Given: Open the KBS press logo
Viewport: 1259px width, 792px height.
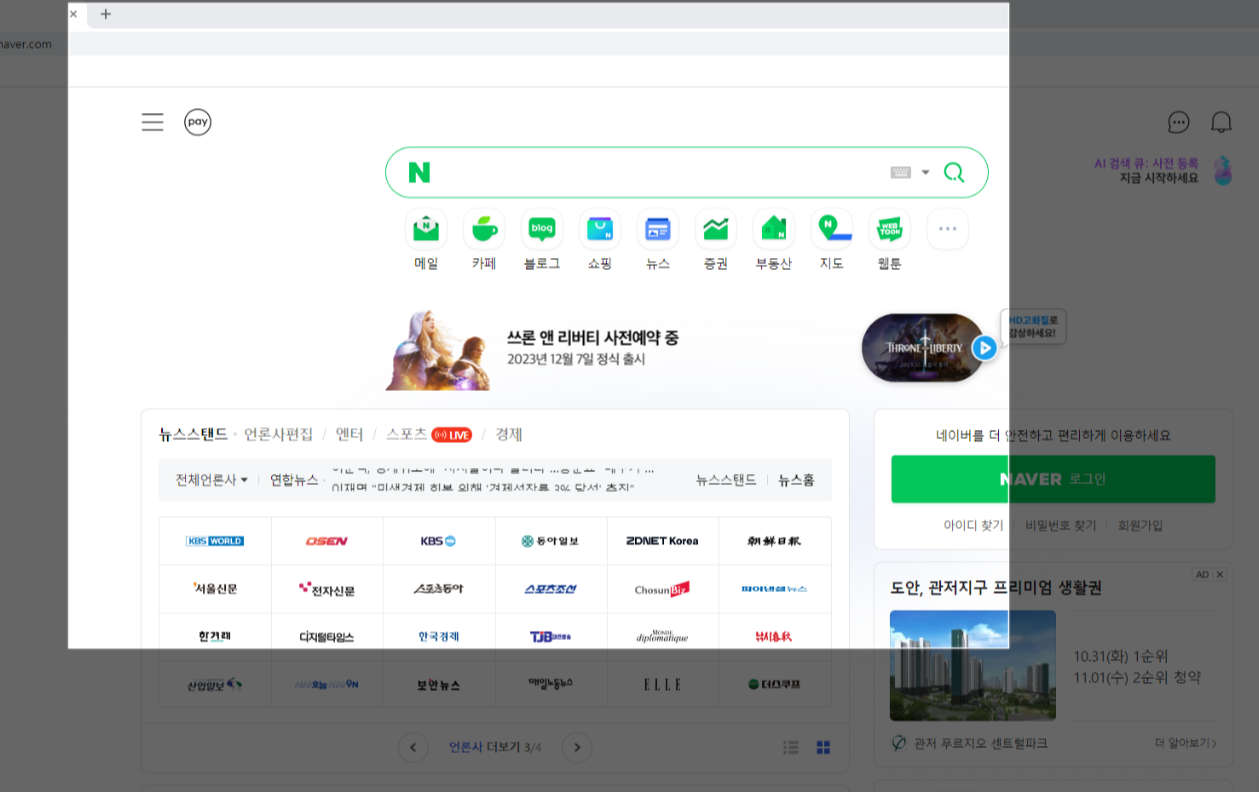Looking at the screenshot, I should (439, 541).
